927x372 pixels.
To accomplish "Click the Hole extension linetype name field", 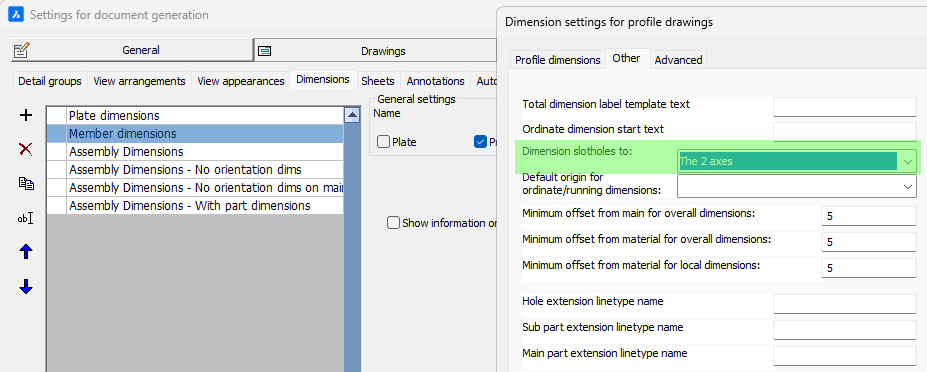I will click(845, 304).
